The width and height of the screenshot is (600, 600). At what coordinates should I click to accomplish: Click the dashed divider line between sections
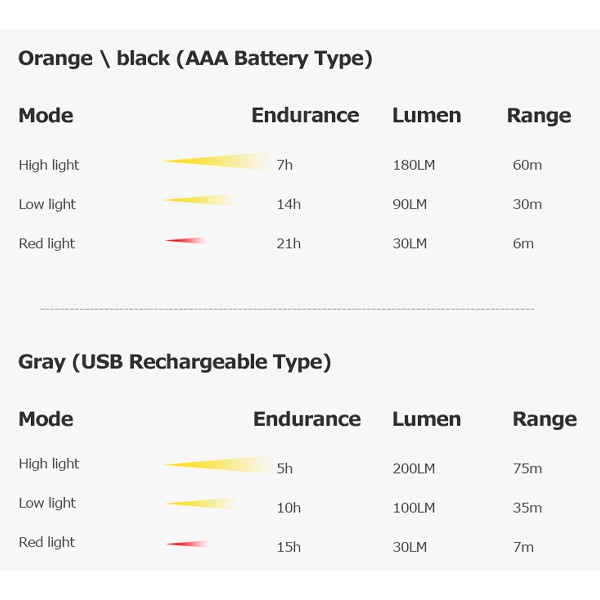pyautogui.click(x=287, y=309)
